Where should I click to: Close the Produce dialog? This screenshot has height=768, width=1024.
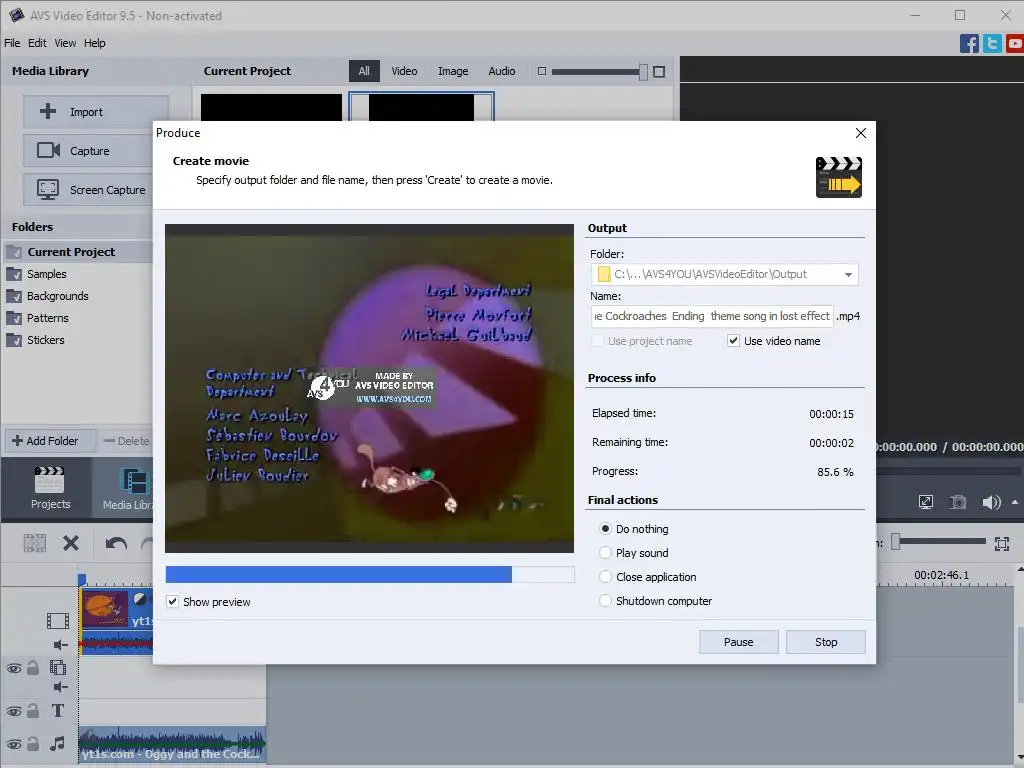pos(861,133)
